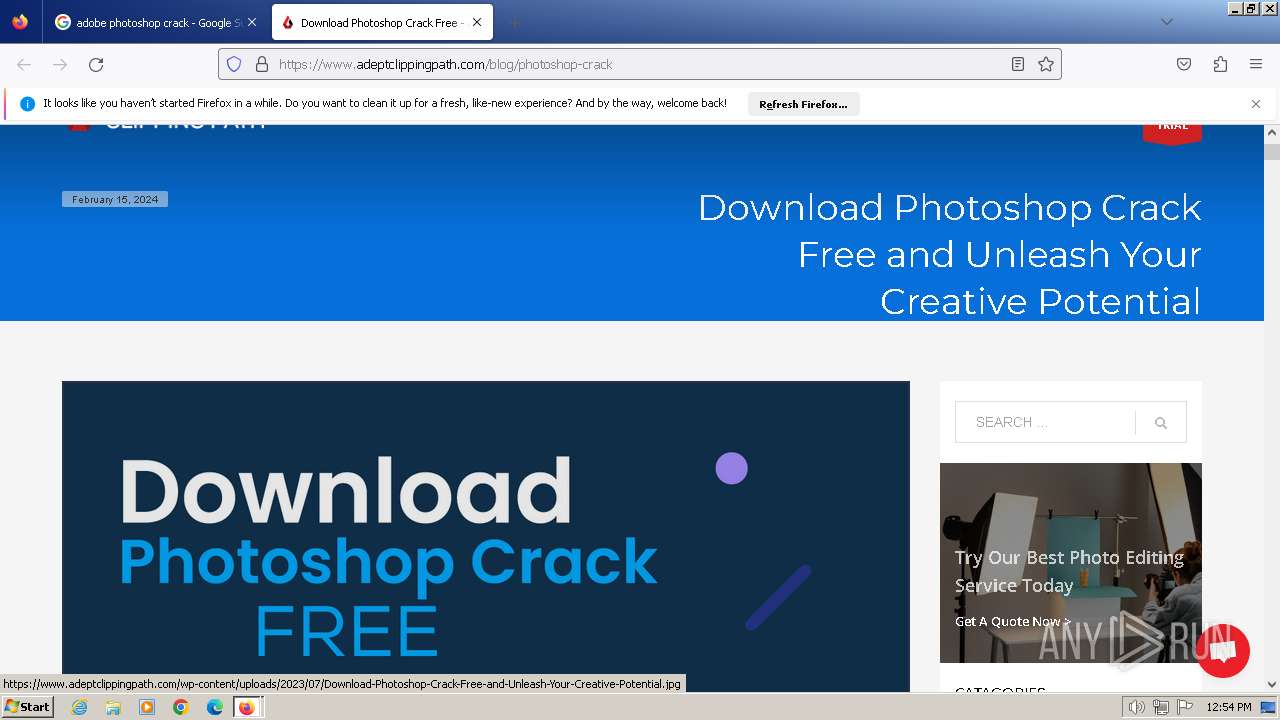1280x720 pixels.
Task: Open the network tray icon
Action: coord(1161,707)
